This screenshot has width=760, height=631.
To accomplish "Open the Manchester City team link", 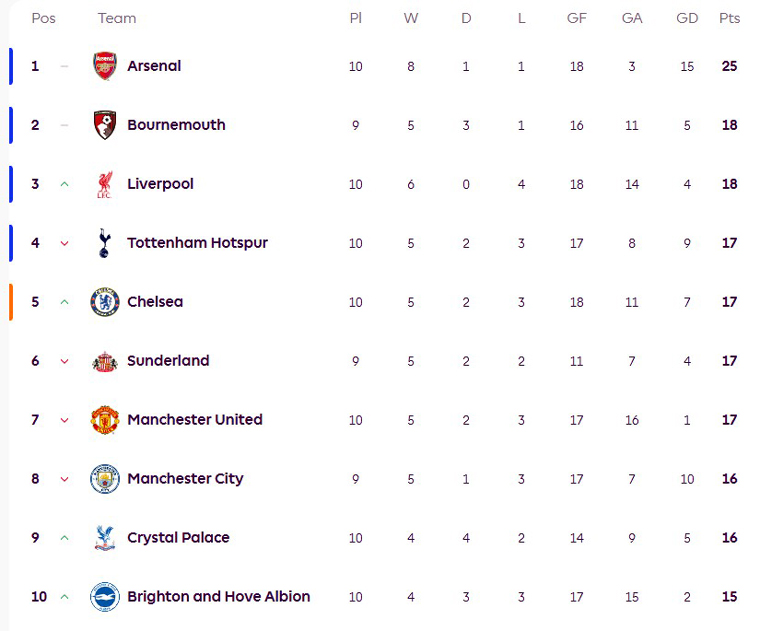I will point(185,479).
